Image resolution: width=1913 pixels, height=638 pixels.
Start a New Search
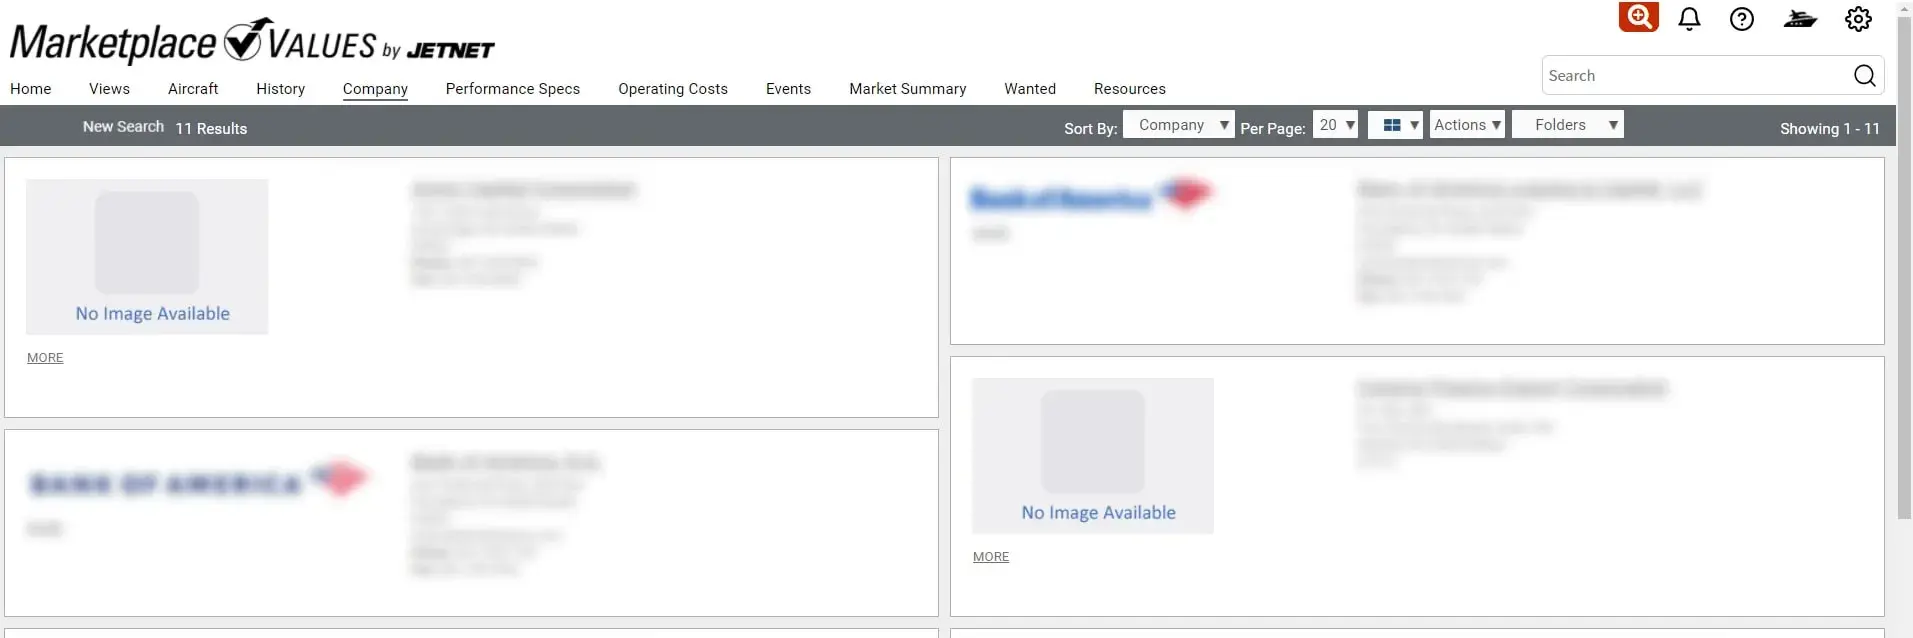(x=123, y=127)
